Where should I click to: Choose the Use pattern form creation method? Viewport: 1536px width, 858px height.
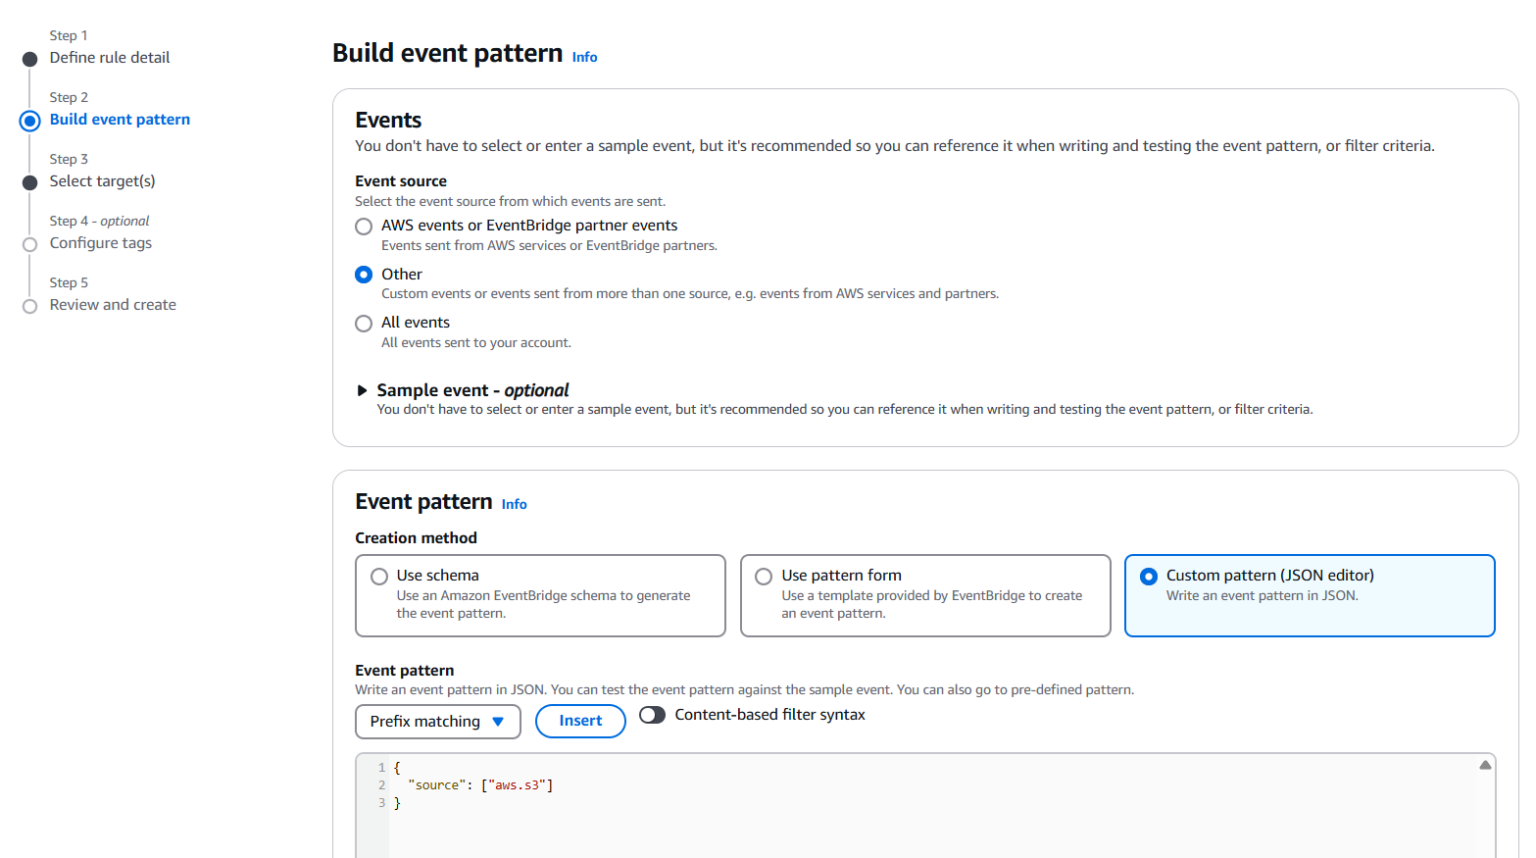pos(764,577)
